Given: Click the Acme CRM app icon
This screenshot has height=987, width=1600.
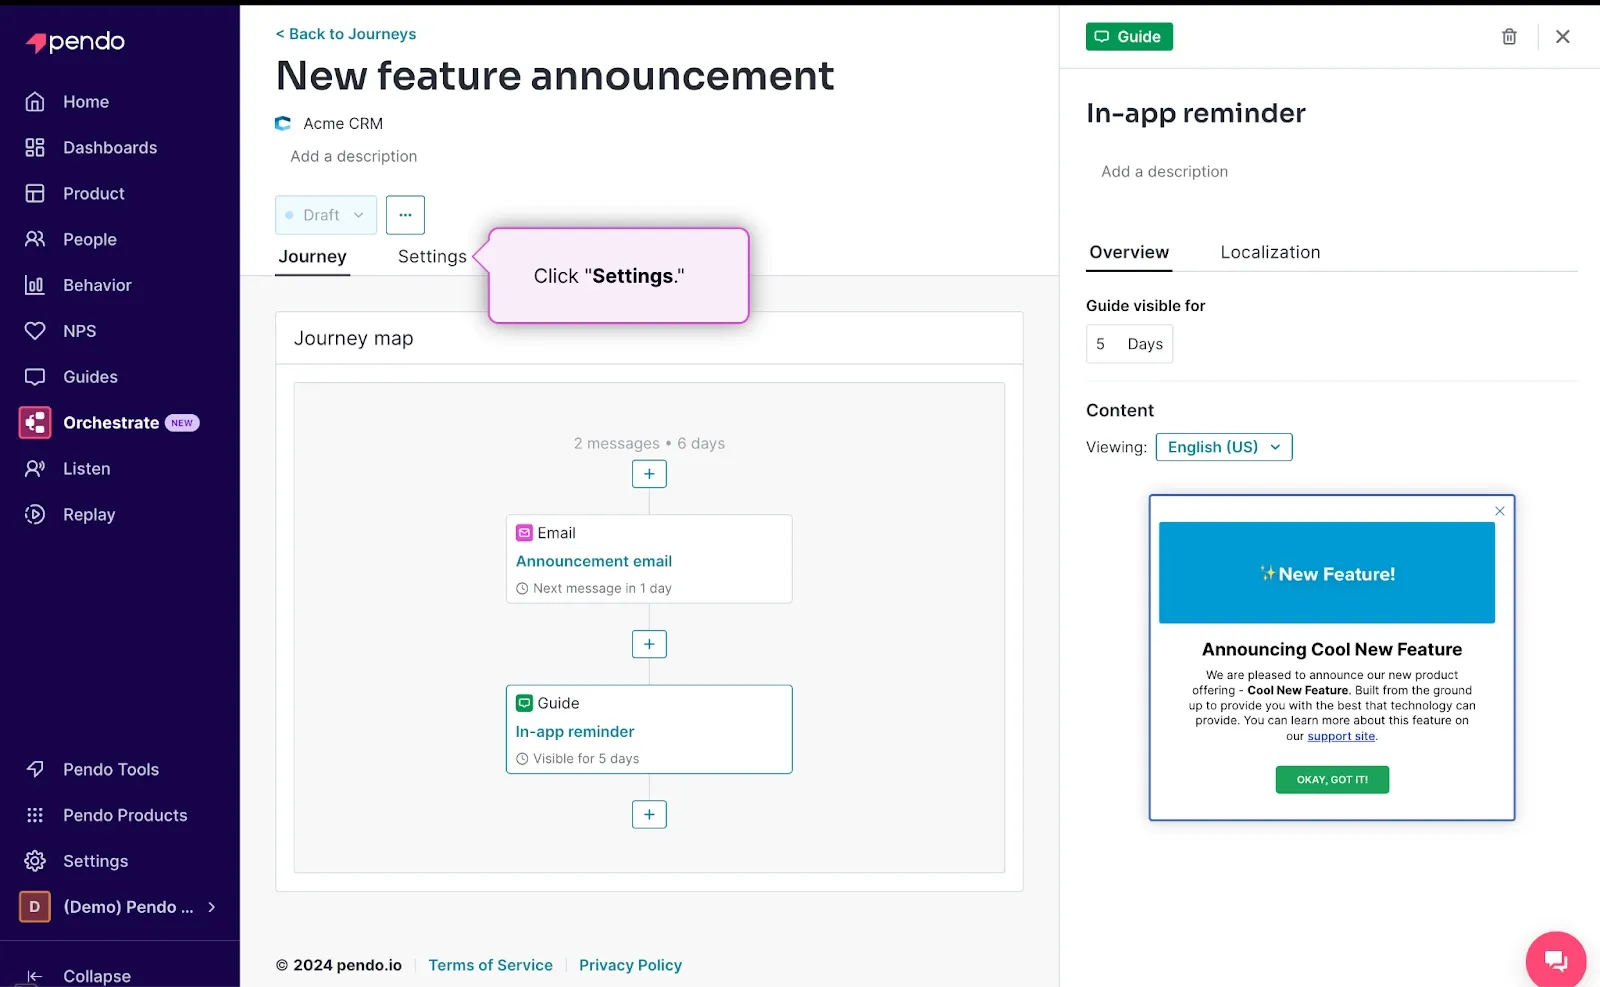Looking at the screenshot, I should [283, 124].
